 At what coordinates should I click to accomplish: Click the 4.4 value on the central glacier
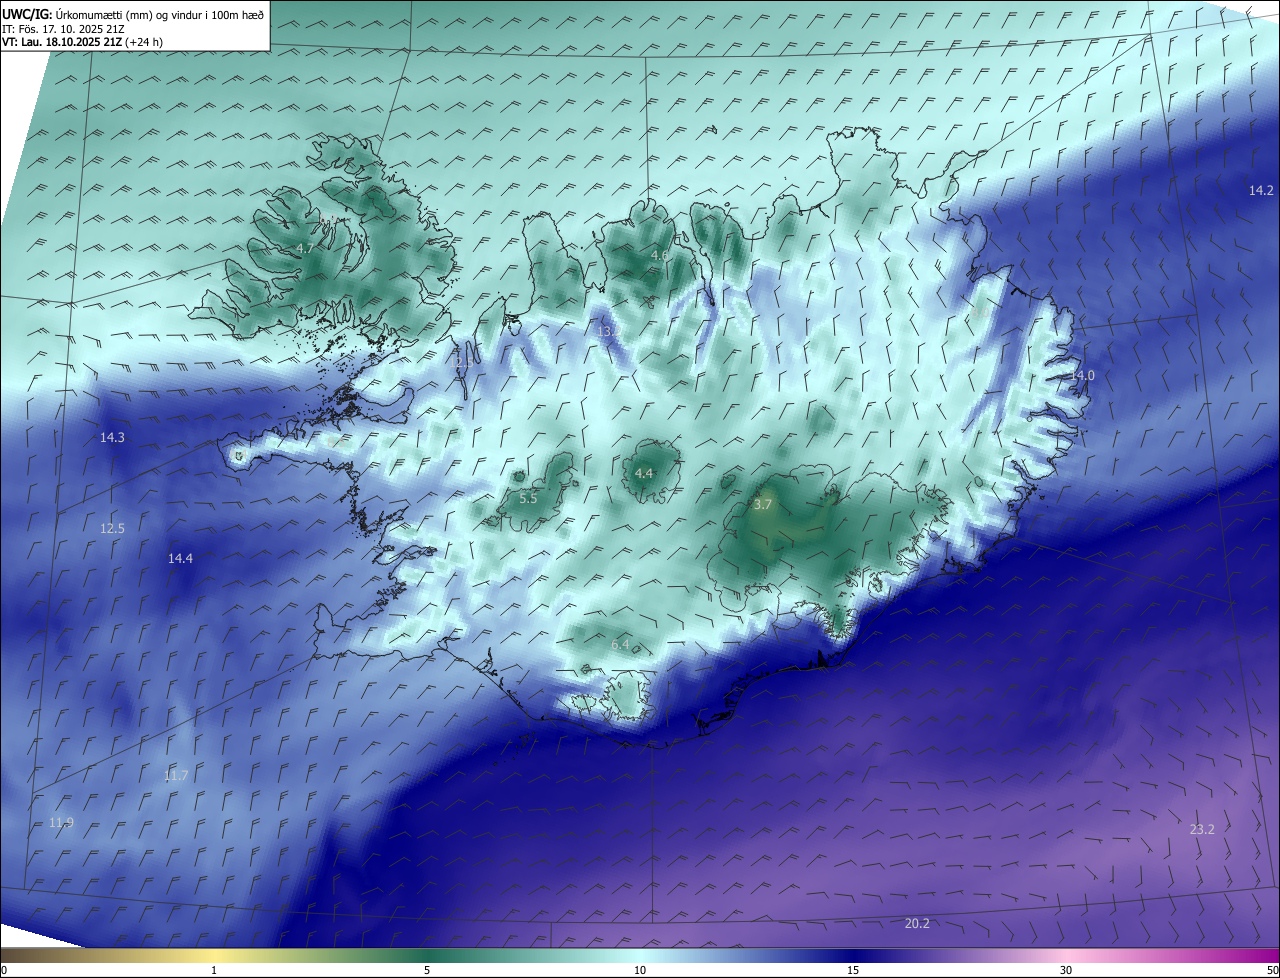[x=644, y=474]
